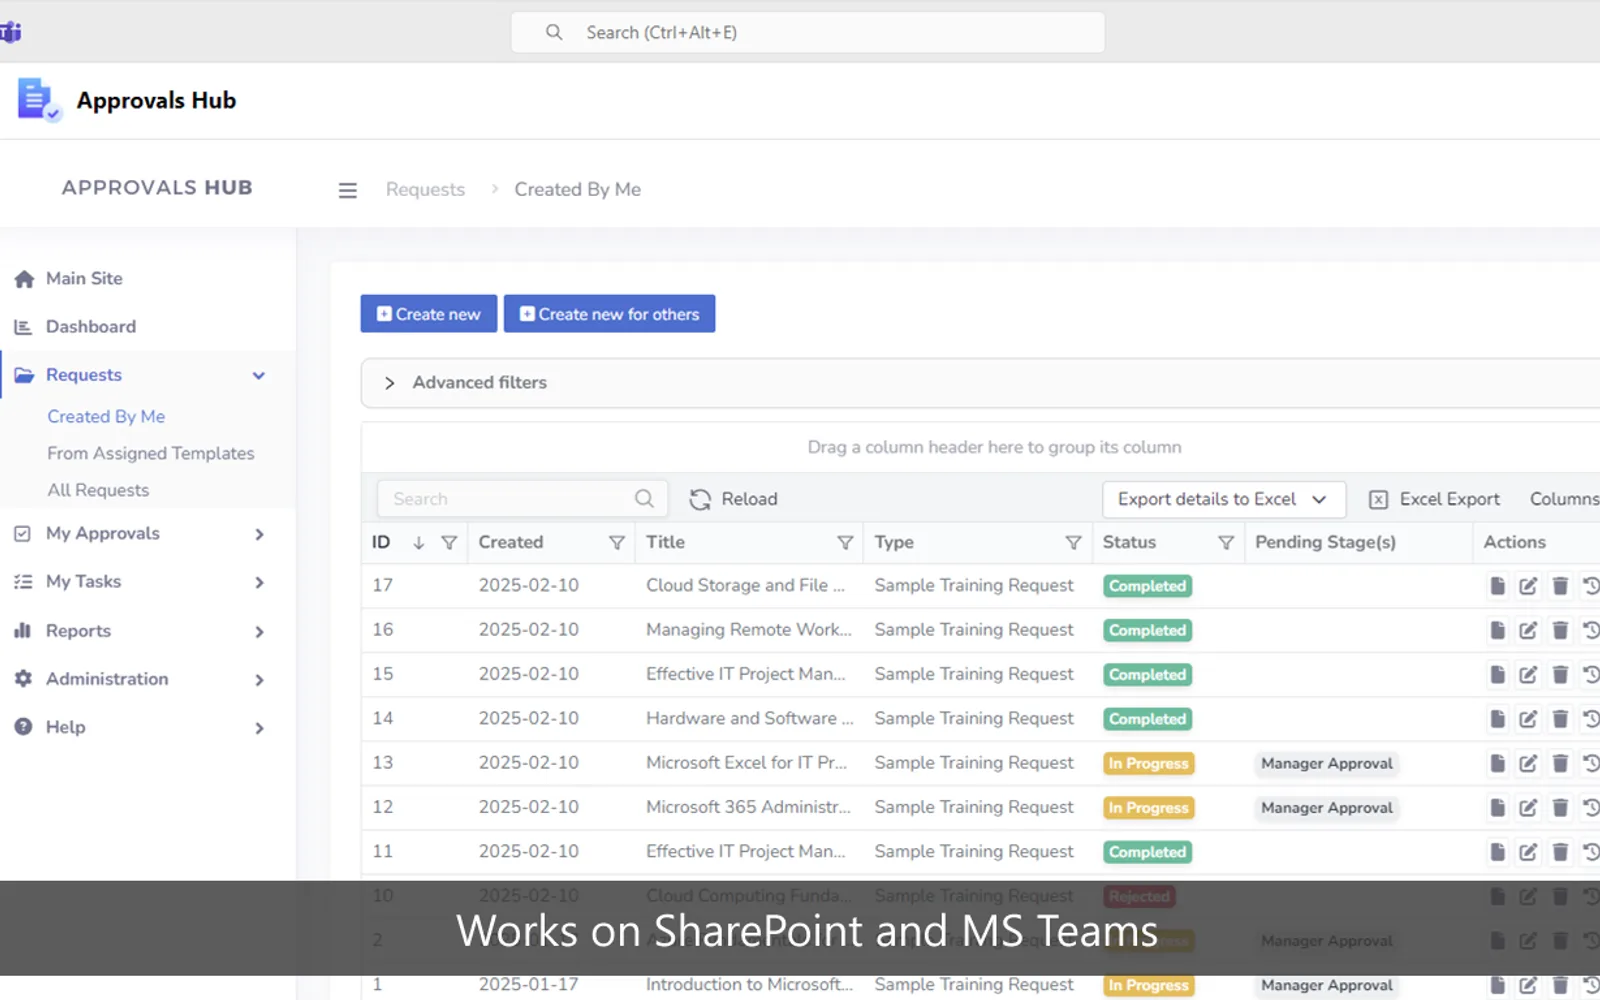Click edit icon for request 15
1600x1000 pixels.
click(x=1528, y=675)
